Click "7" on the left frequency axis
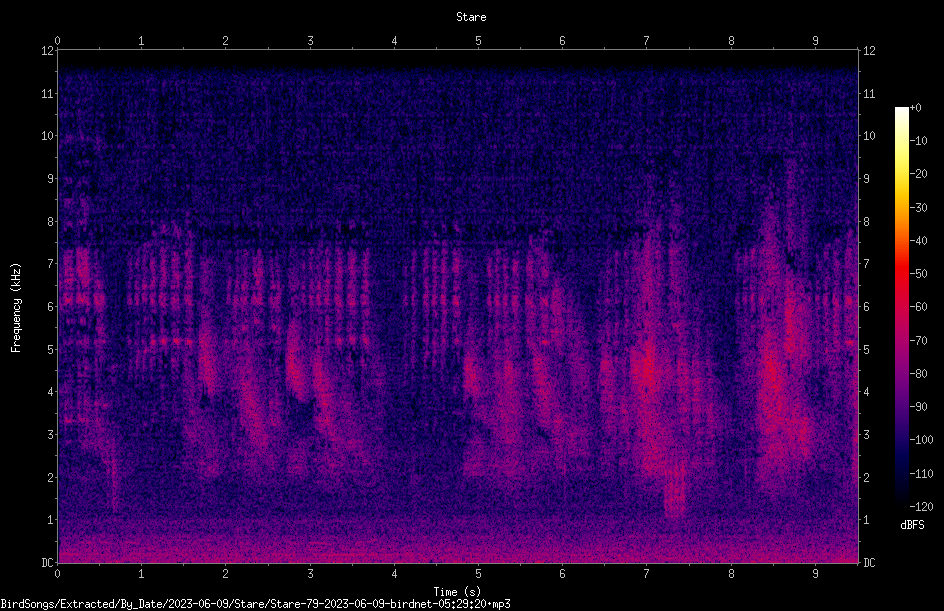The image size is (944, 611). [x=50, y=264]
